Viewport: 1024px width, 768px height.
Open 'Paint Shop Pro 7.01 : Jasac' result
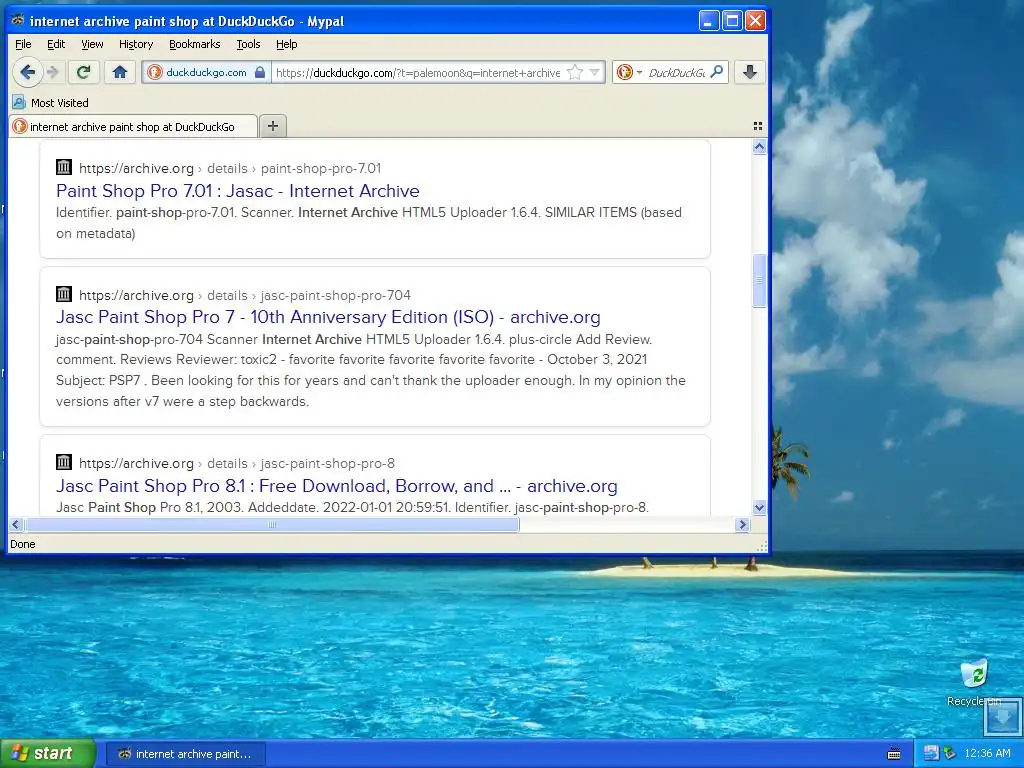[x=238, y=191]
